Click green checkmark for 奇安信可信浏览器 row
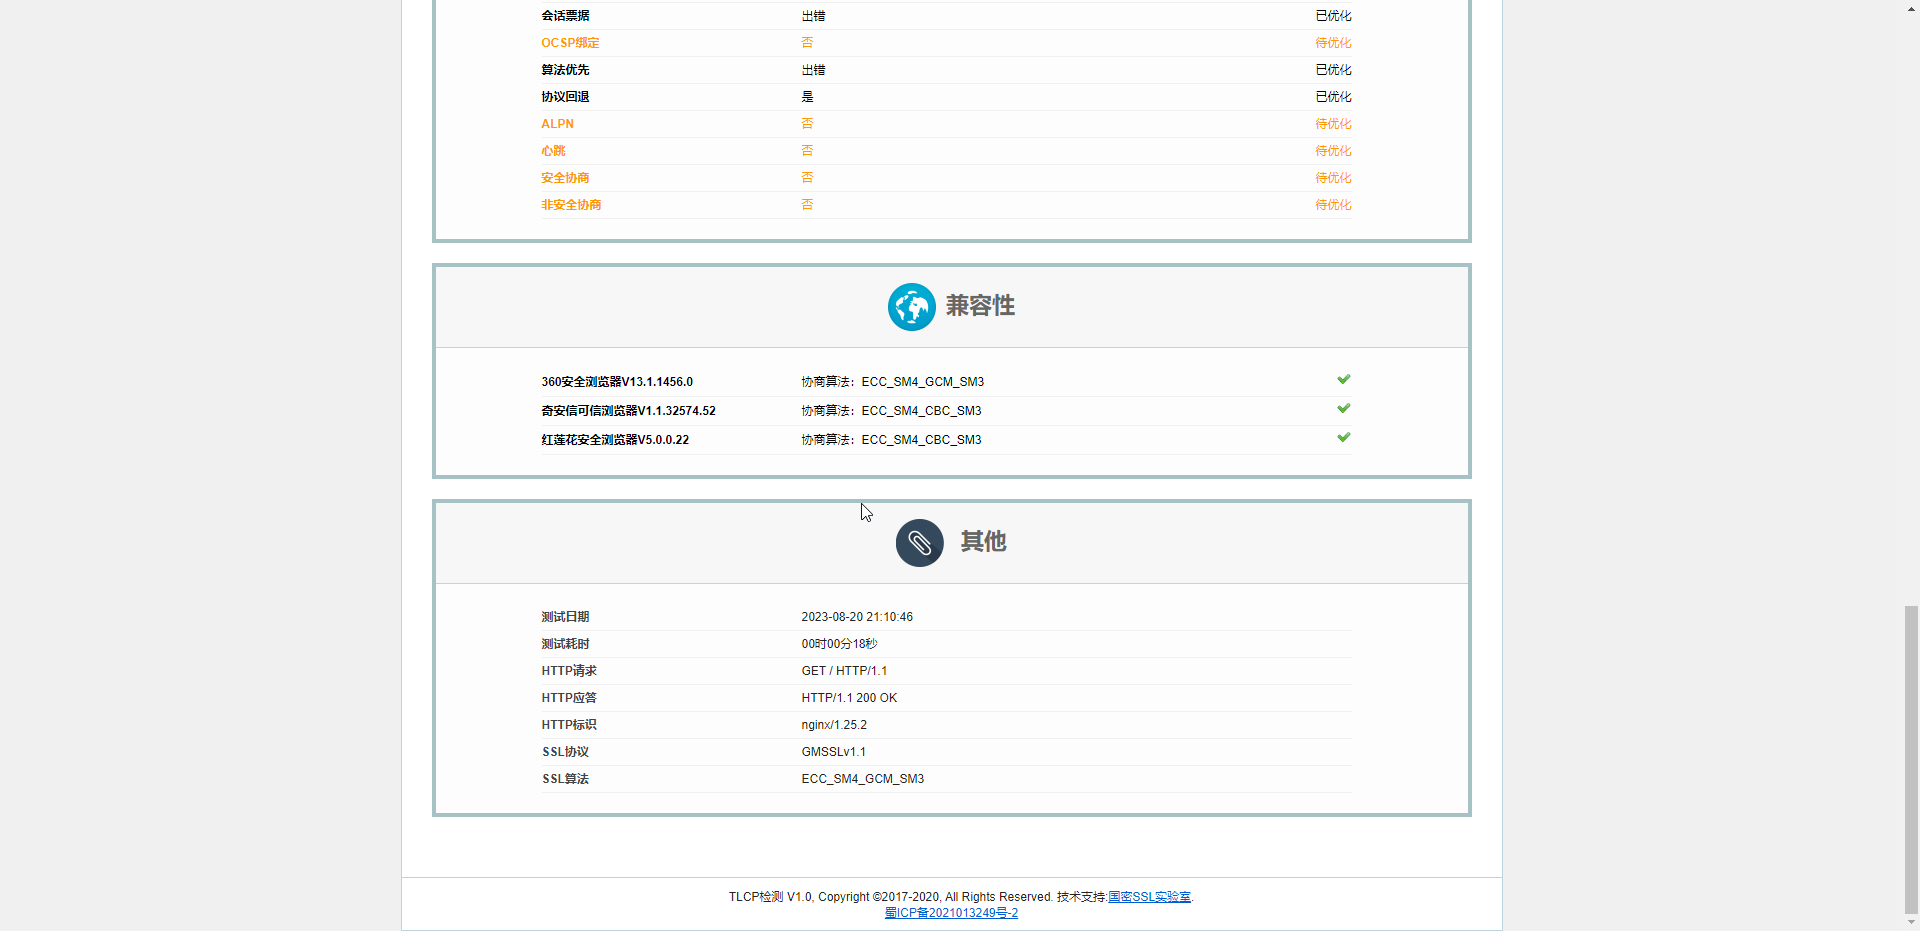Image resolution: width=1920 pixels, height=931 pixels. [1343, 409]
